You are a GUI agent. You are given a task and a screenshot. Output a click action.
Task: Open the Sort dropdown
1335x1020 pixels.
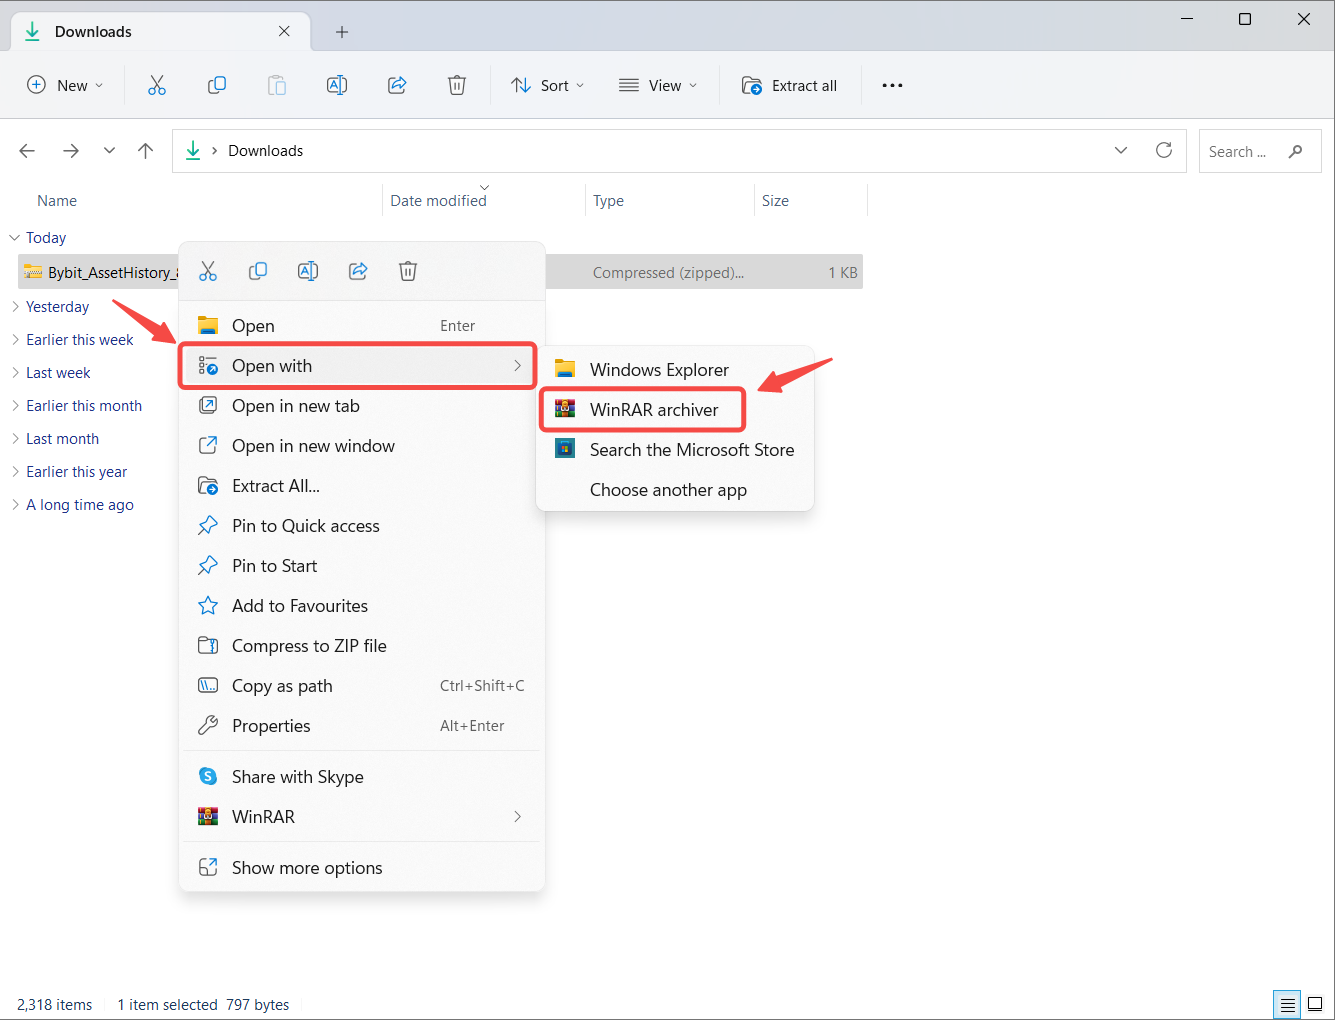[x=547, y=86]
